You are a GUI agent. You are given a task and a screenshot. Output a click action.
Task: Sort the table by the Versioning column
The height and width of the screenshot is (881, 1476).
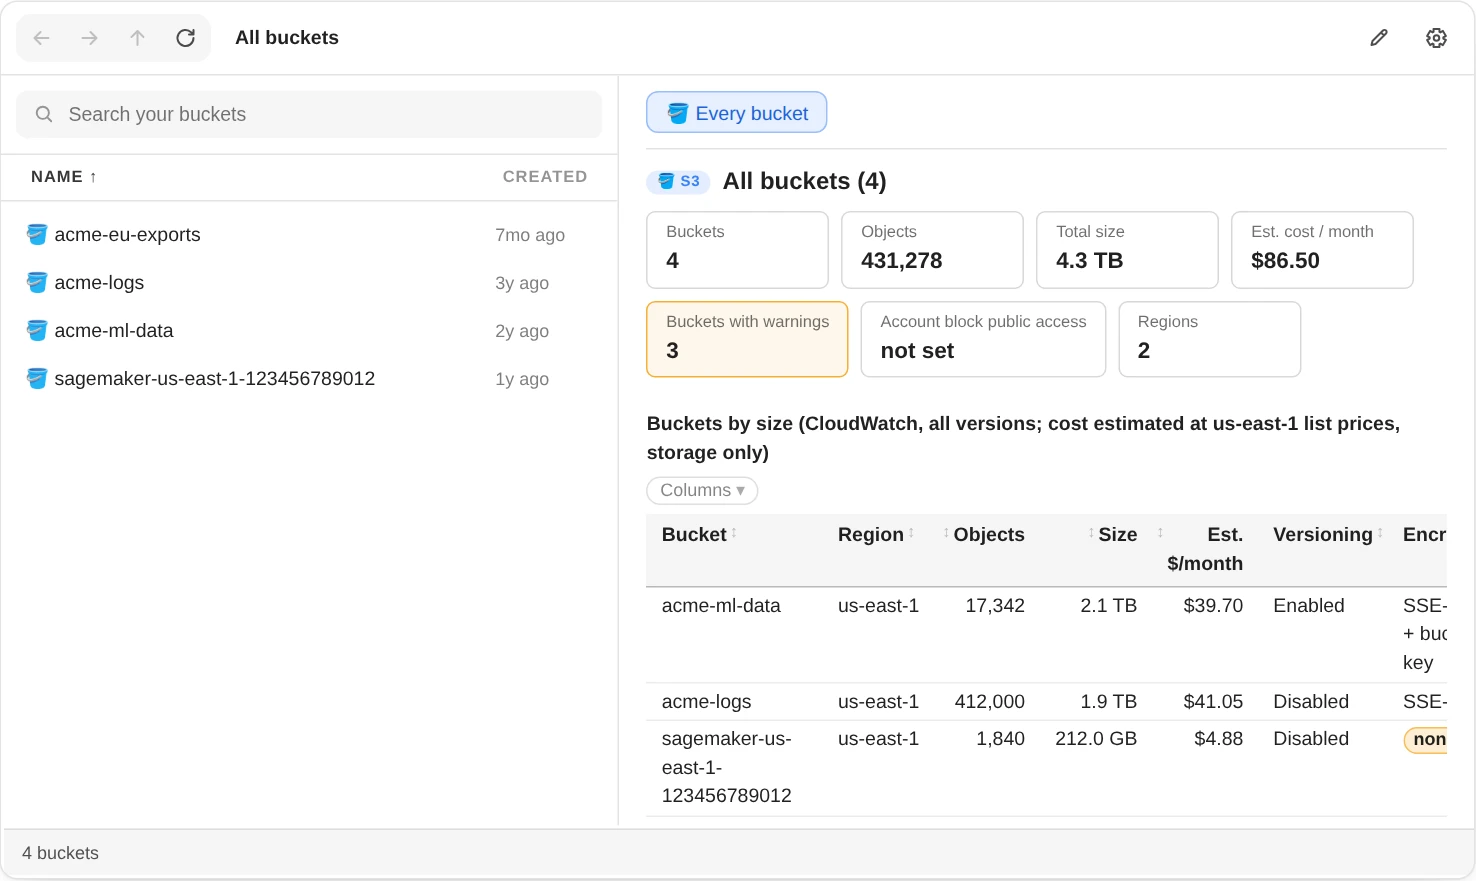pyautogui.click(x=1328, y=535)
